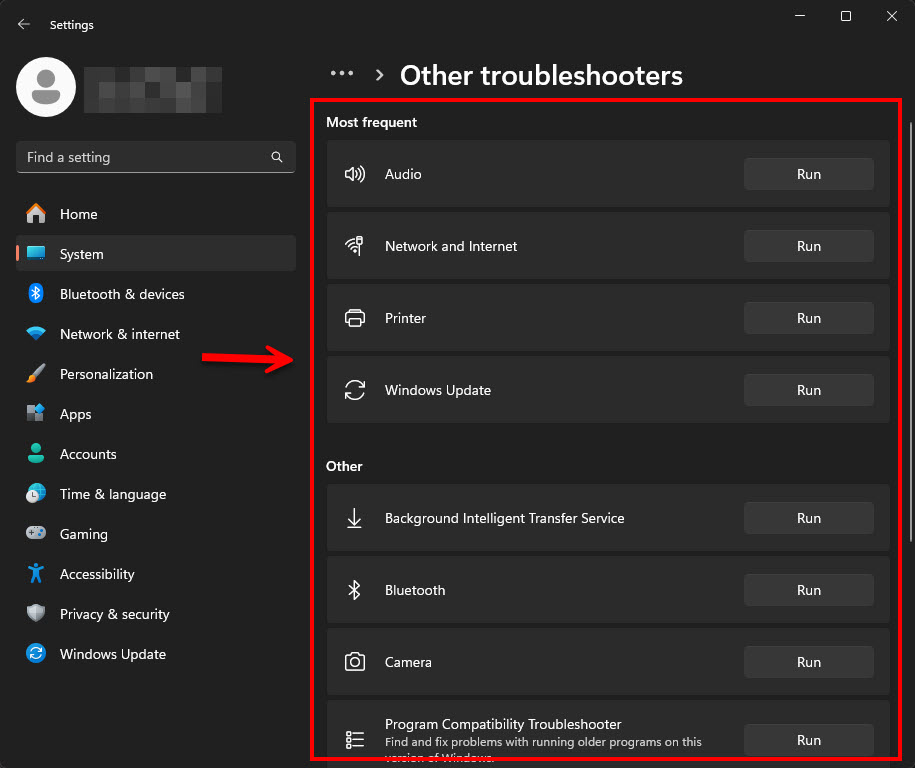Click the Most frequent section label

click(371, 122)
